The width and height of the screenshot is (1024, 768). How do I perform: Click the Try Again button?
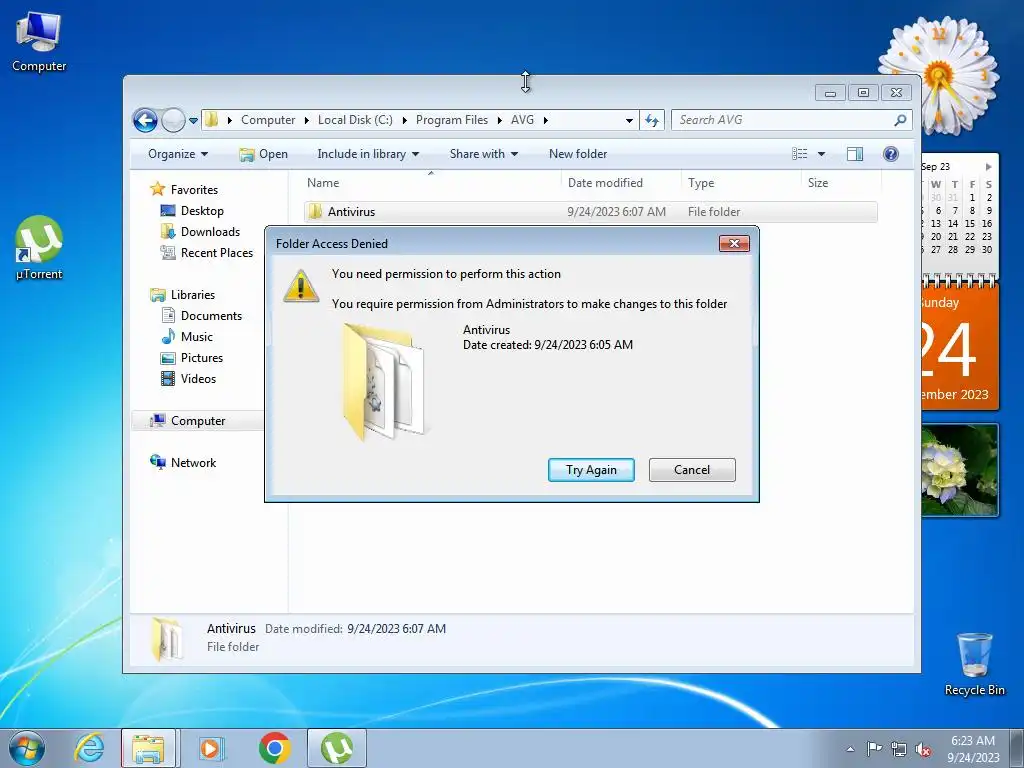591,470
